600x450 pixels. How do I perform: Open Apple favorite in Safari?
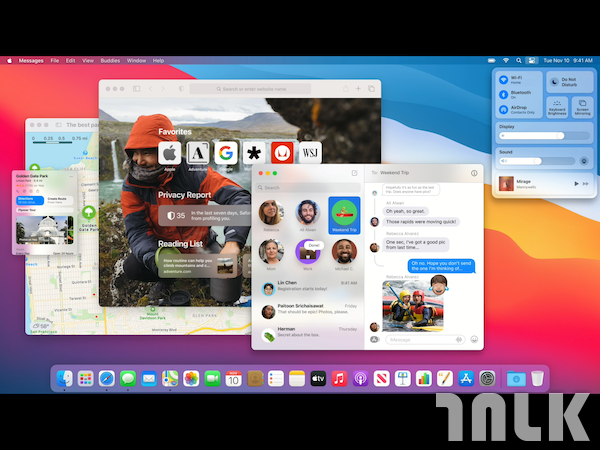[x=170, y=153]
